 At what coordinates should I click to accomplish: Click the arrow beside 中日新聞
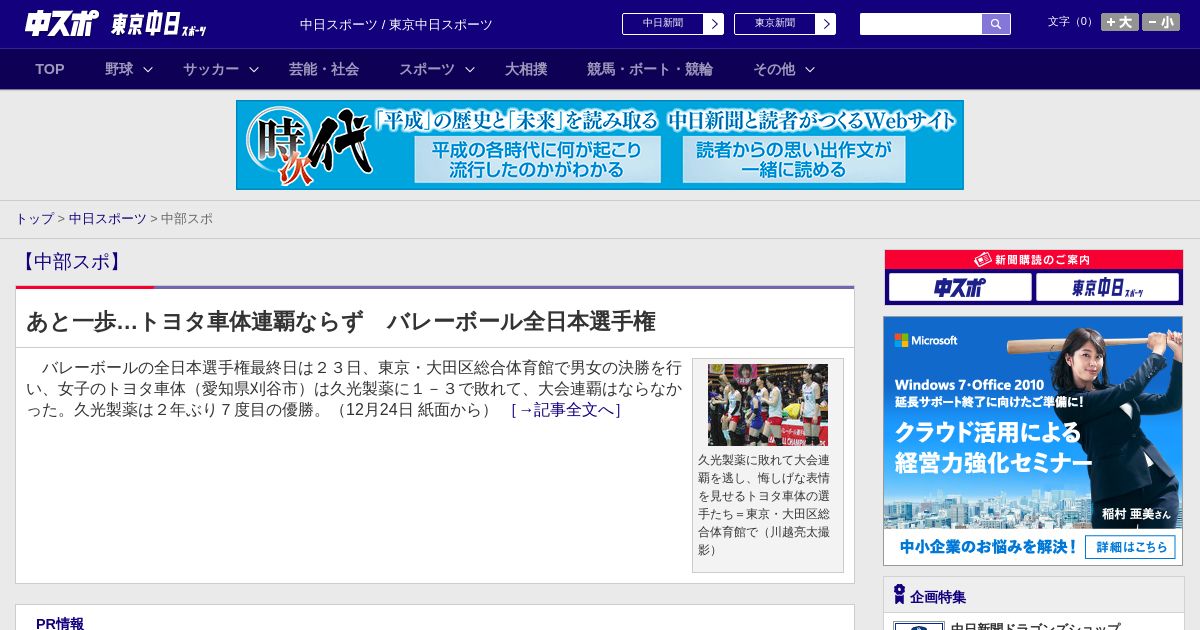tap(714, 24)
